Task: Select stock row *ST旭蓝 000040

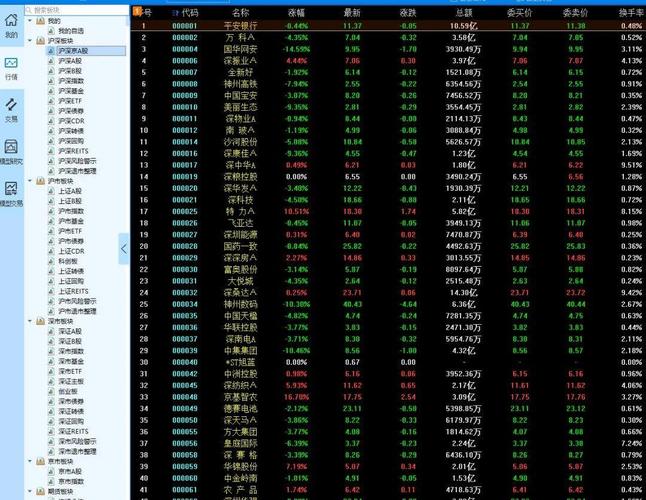Action: [x=388, y=362]
